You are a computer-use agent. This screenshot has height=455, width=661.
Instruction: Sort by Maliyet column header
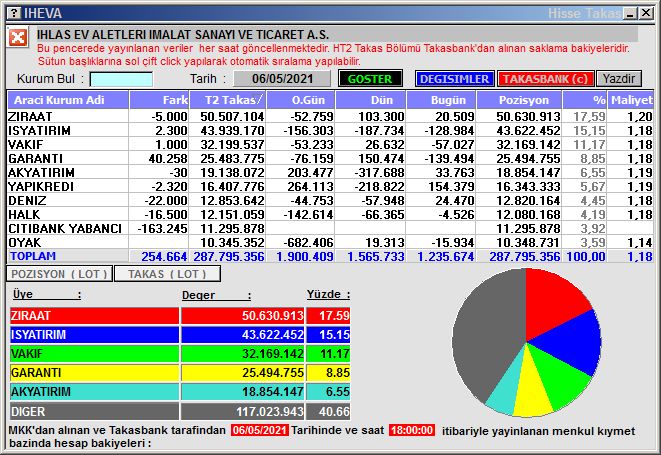pyautogui.click(x=631, y=100)
